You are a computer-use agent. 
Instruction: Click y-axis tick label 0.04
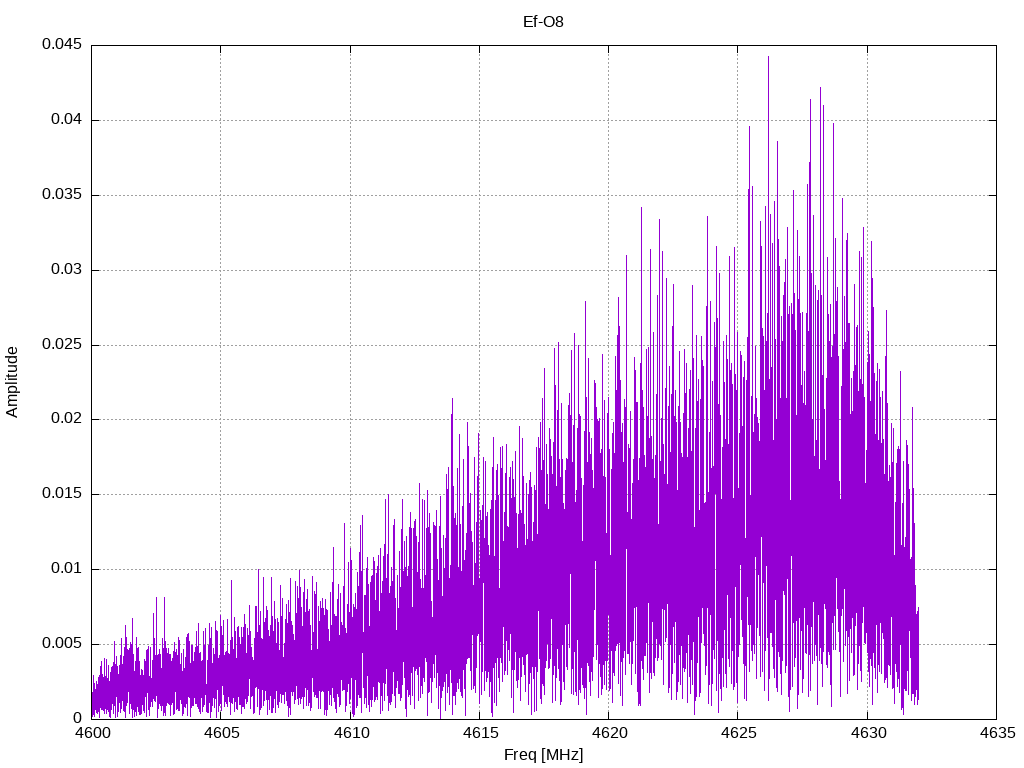[x=67, y=120]
